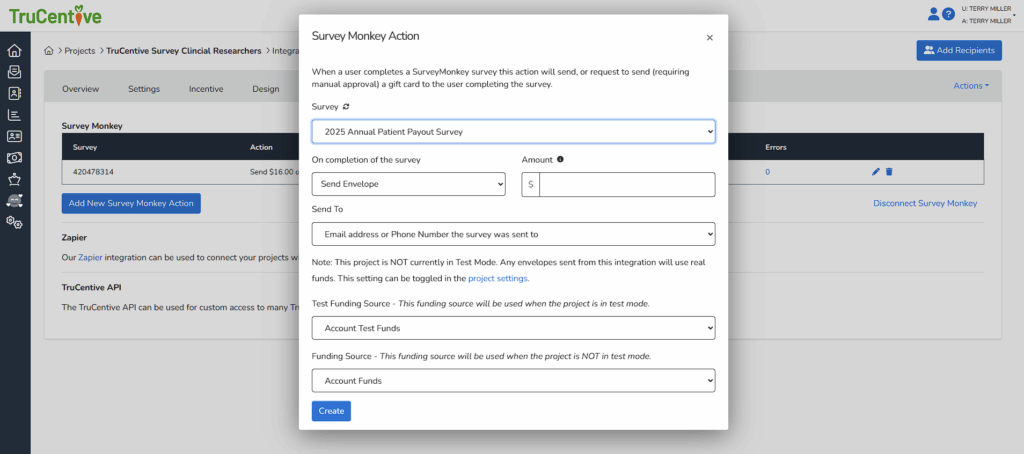
Task: Switch to the Overview tab
Action: [81, 89]
